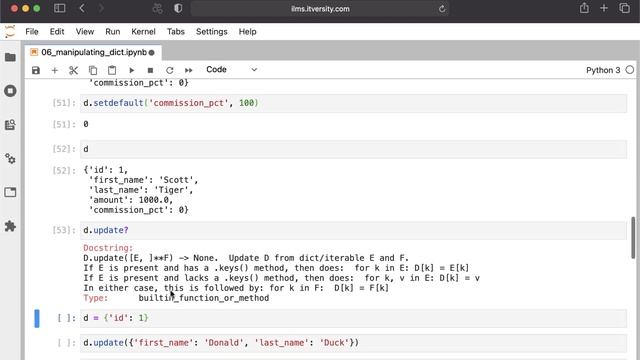
Task: Click the code cell containing only d
Action: point(353,149)
